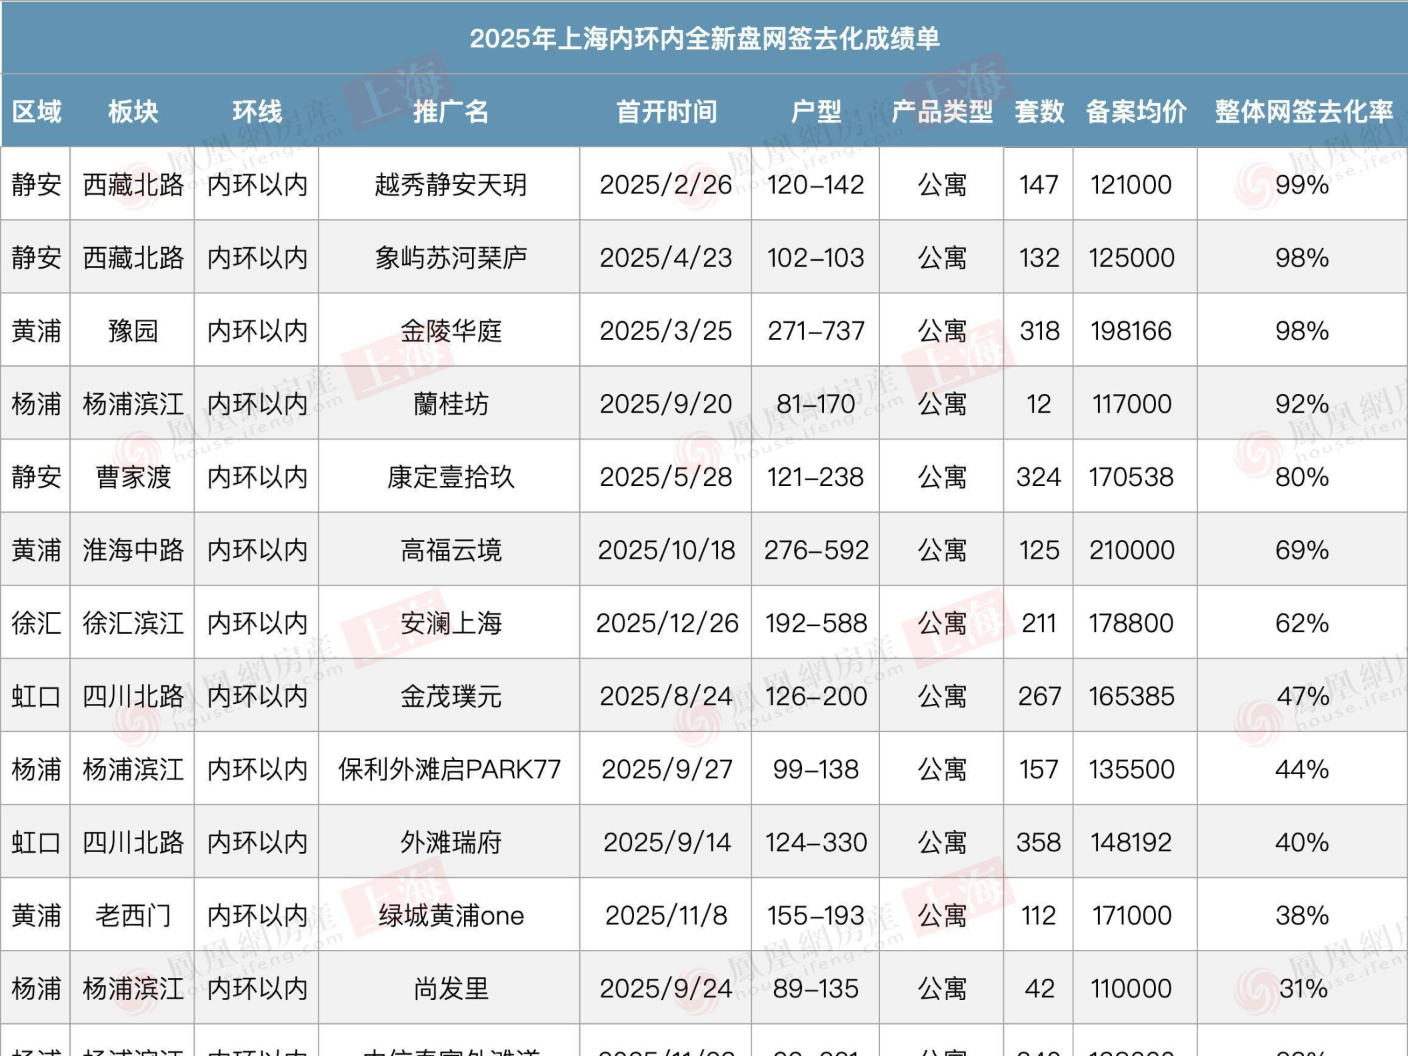Click the 套数 column header

coord(1039,112)
